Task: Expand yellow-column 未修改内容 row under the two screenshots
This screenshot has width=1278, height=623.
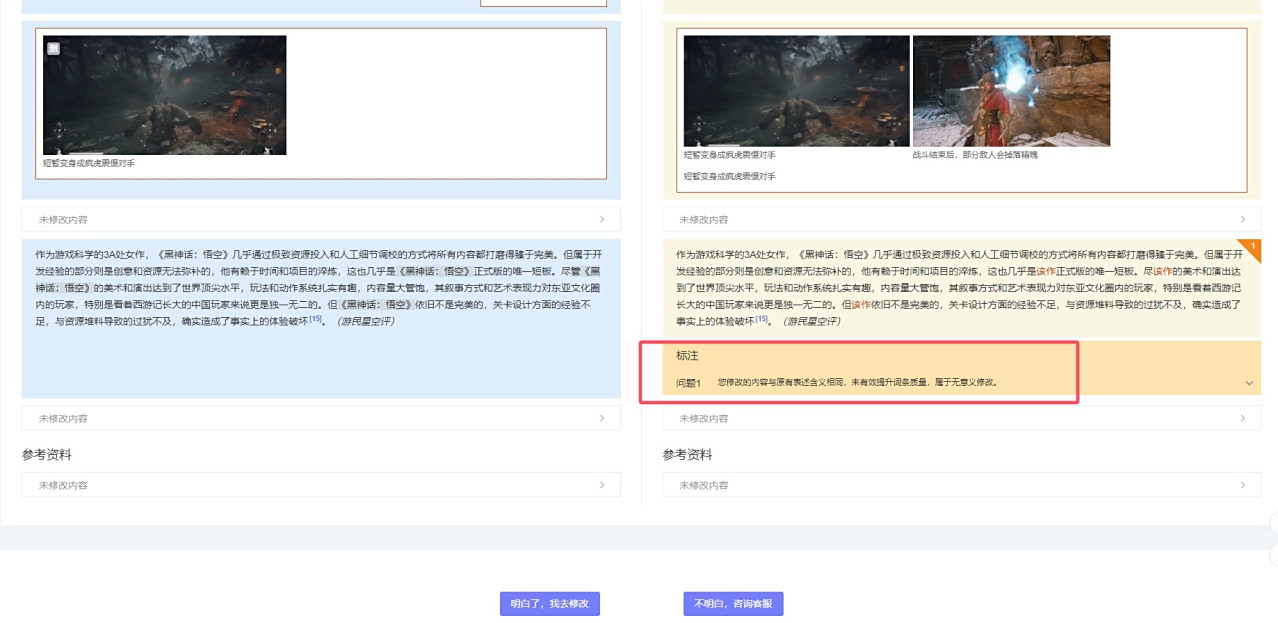Action: [x=961, y=219]
